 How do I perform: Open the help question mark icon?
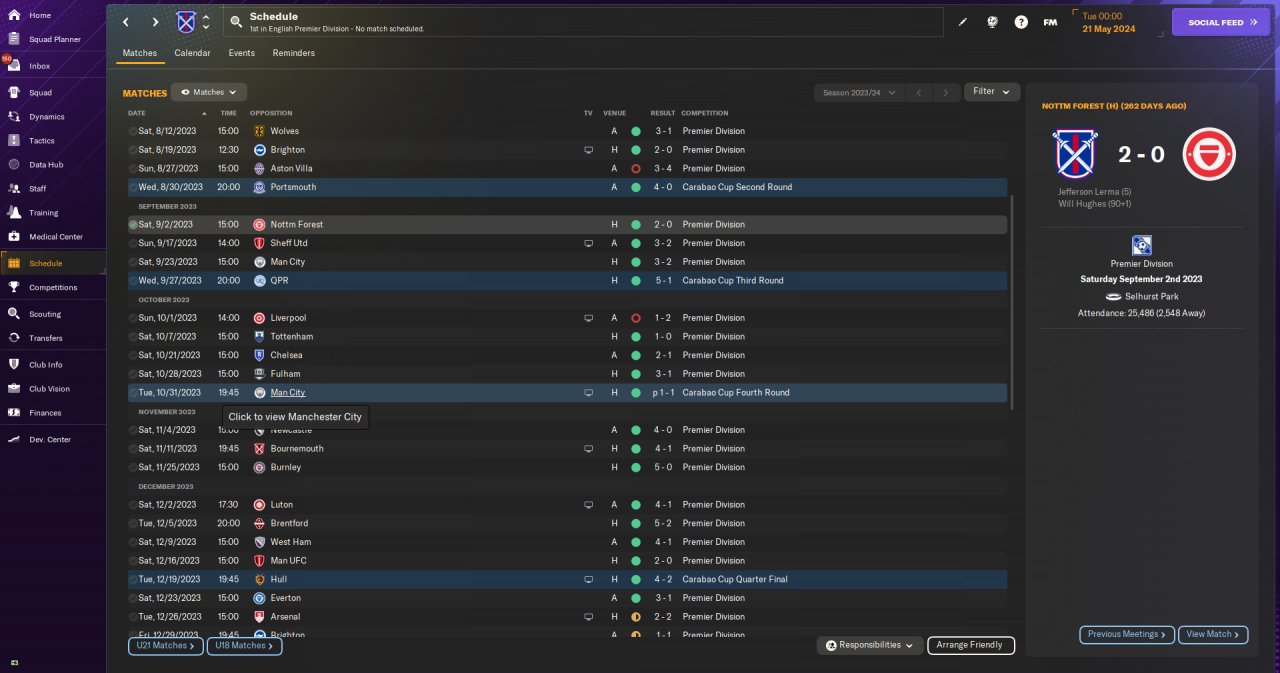point(1021,22)
